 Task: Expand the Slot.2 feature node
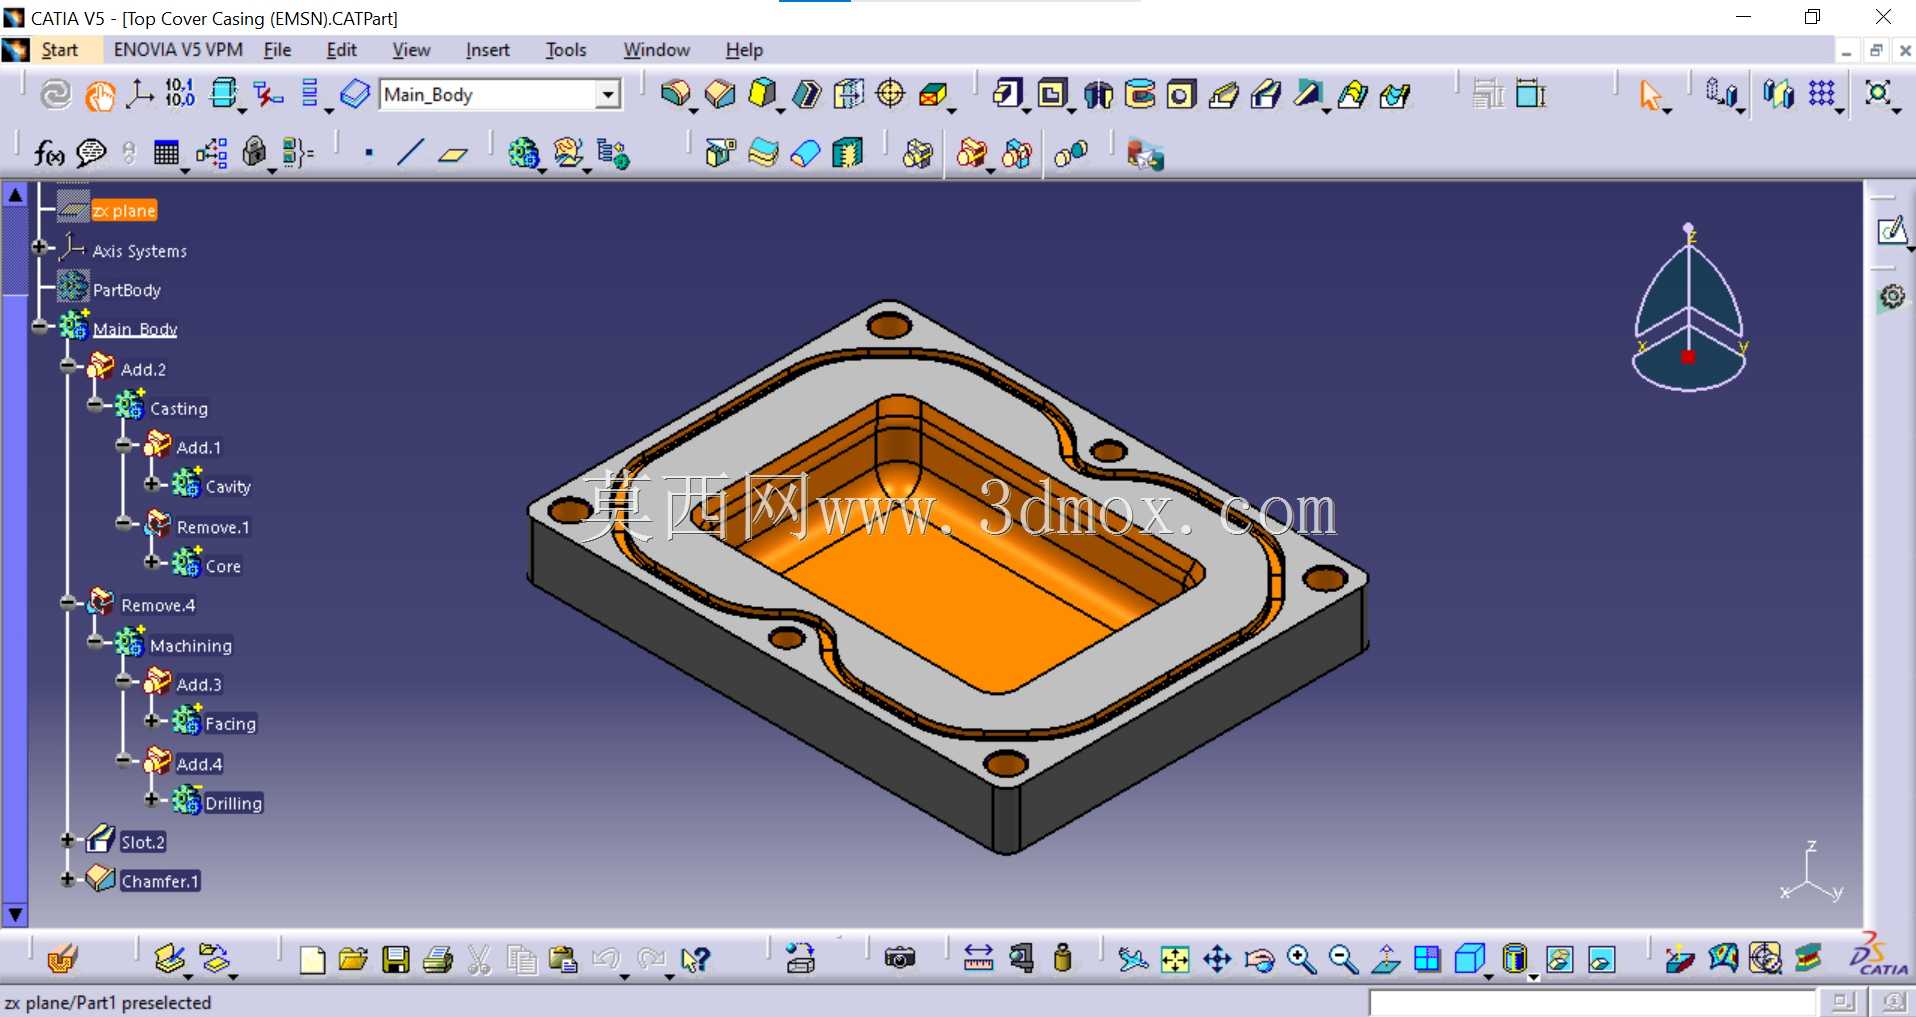click(x=68, y=840)
